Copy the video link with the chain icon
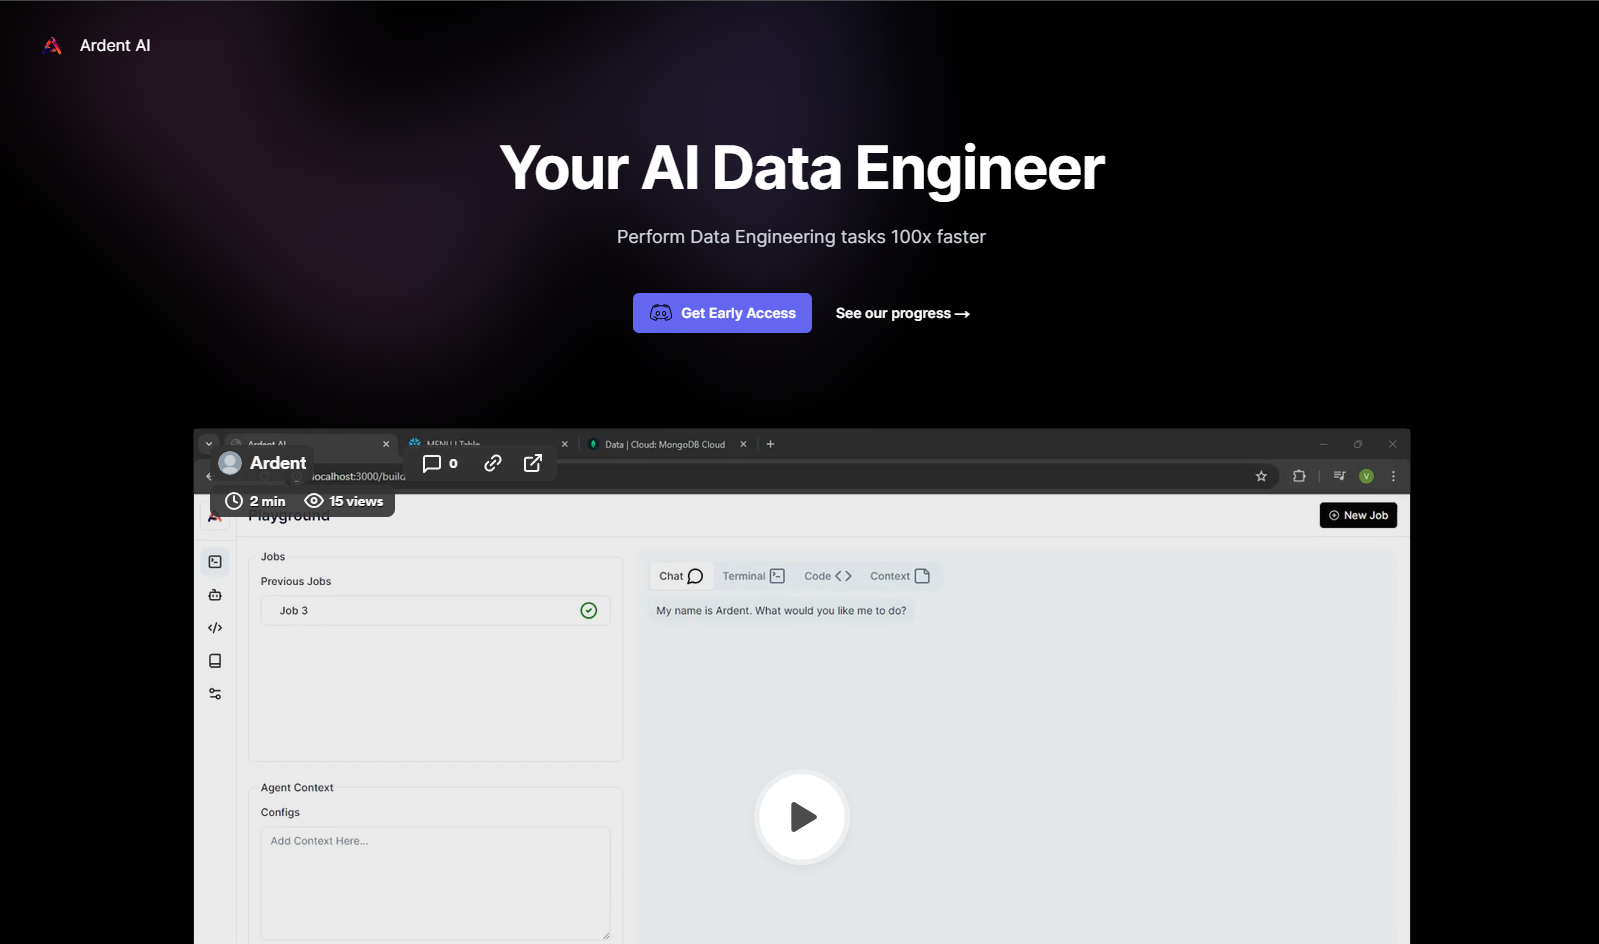 [x=493, y=463]
